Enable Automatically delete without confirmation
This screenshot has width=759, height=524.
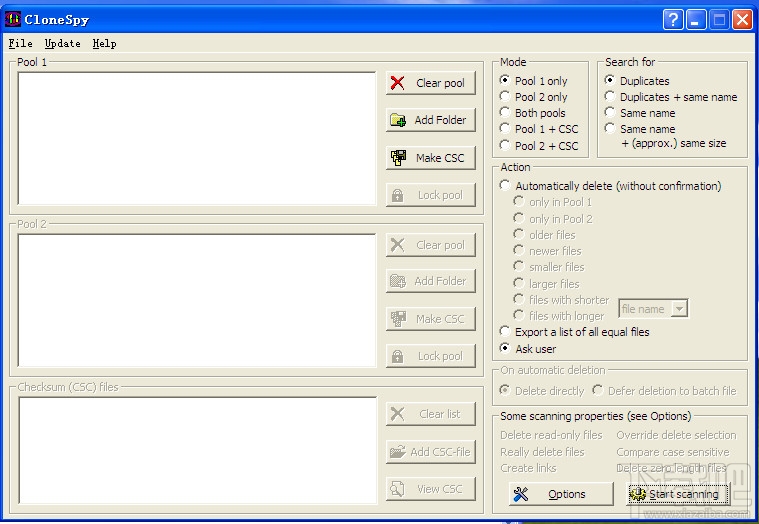(x=610, y=186)
